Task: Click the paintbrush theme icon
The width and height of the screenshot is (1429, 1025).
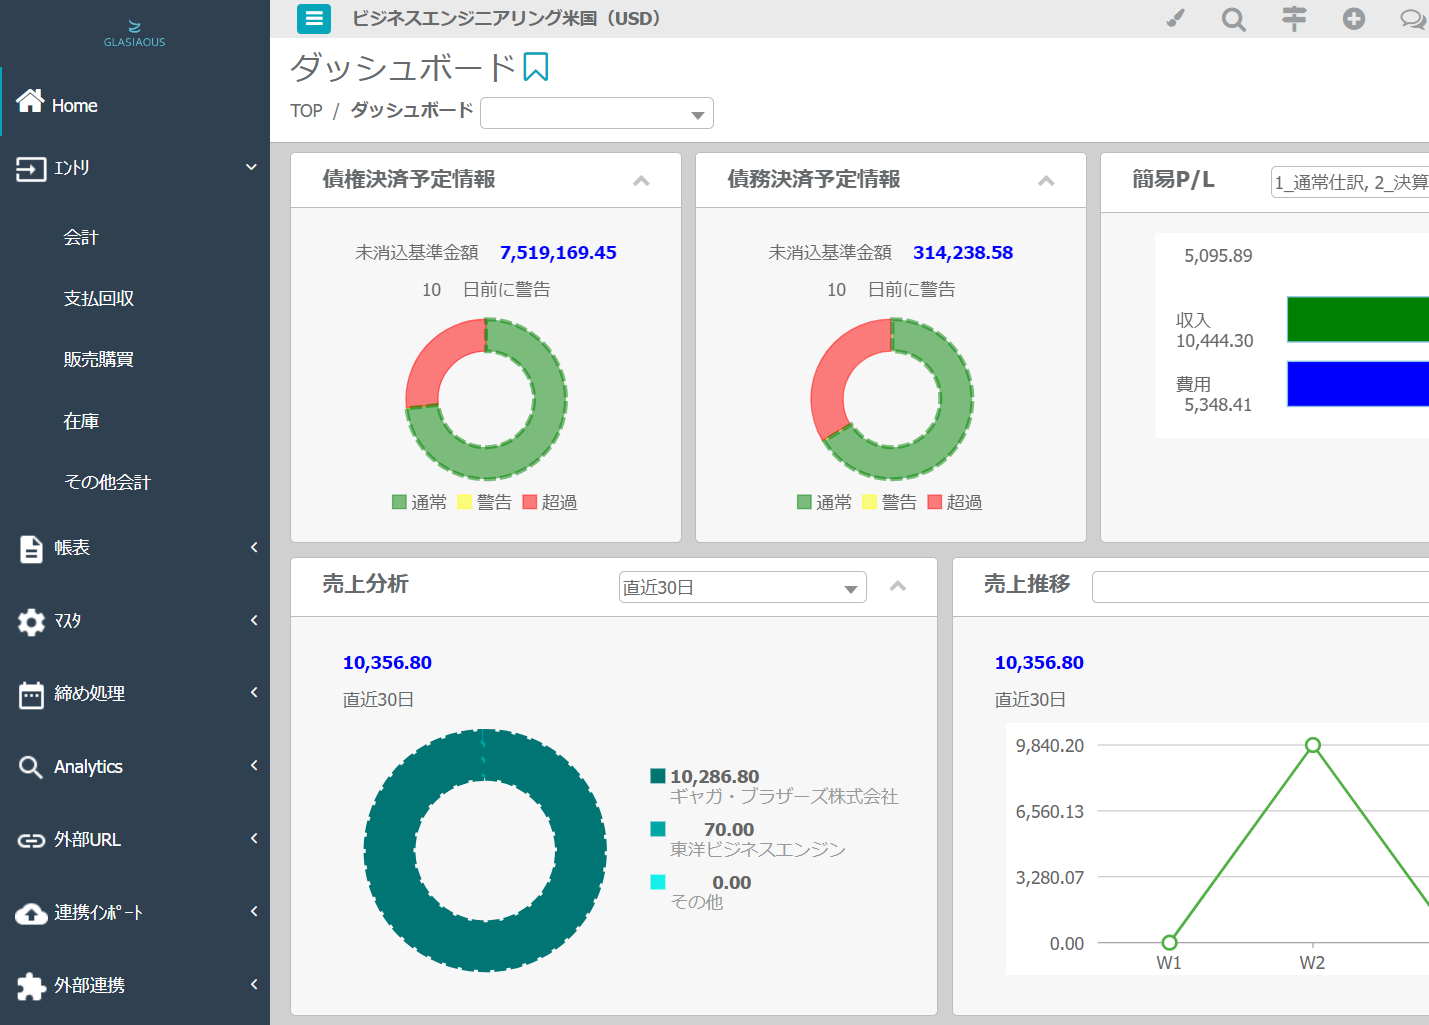Action: (x=1175, y=18)
